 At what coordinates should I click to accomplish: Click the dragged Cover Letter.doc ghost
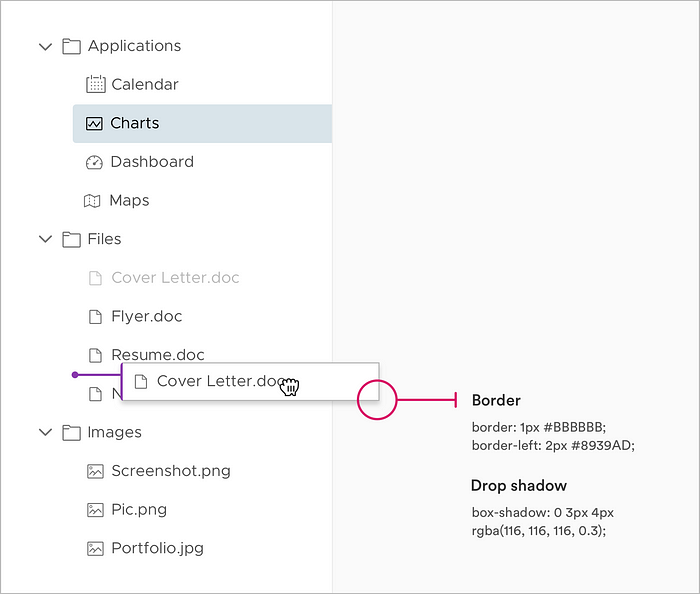pyautogui.click(x=250, y=382)
